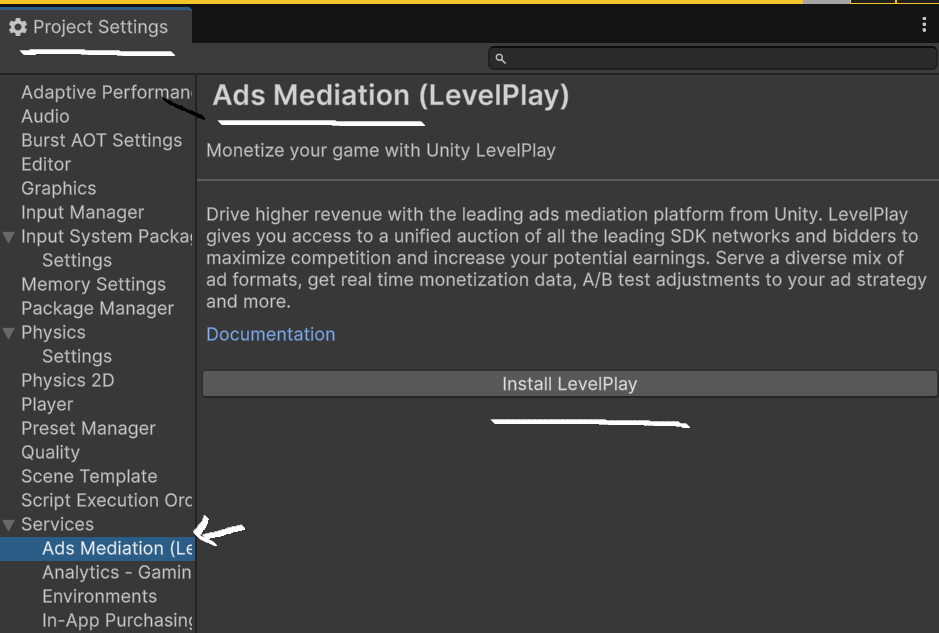Select Audio in the settings list
Image resolution: width=939 pixels, height=633 pixels.
pos(46,116)
